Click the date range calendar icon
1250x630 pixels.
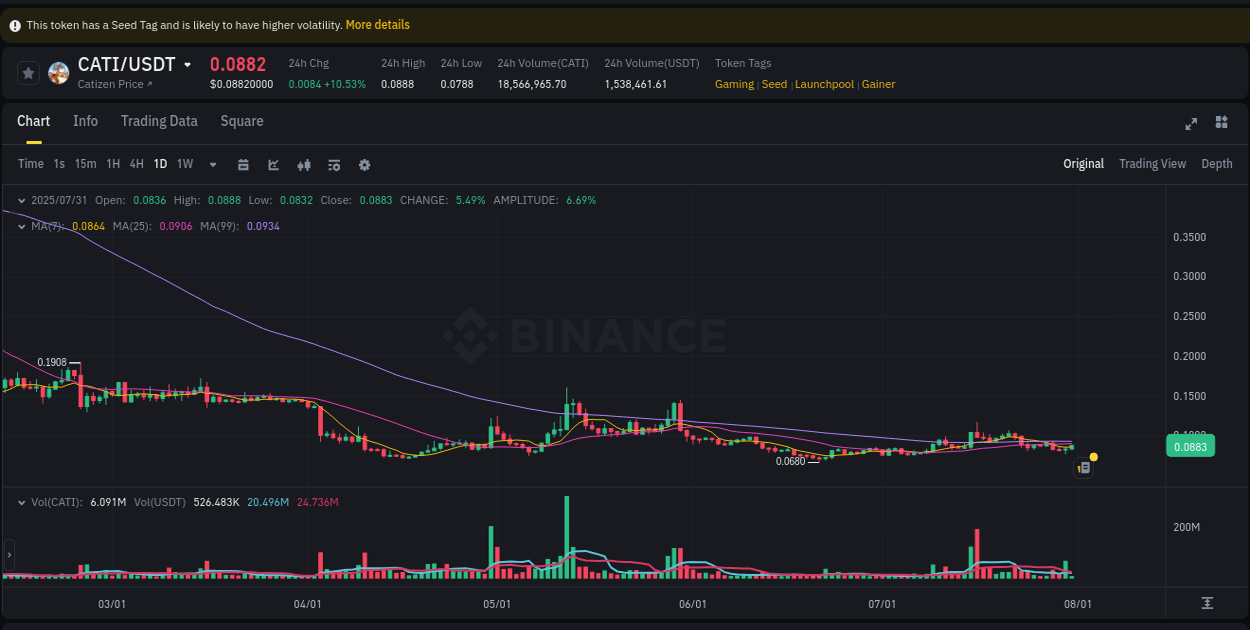[x=243, y=164]
